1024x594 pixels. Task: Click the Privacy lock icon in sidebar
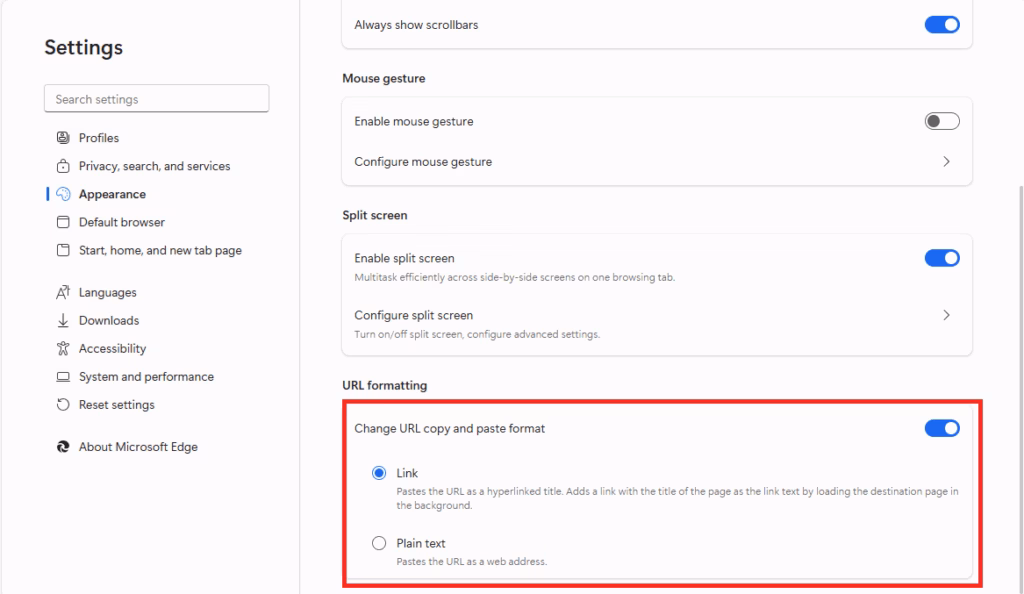(63, 166)
